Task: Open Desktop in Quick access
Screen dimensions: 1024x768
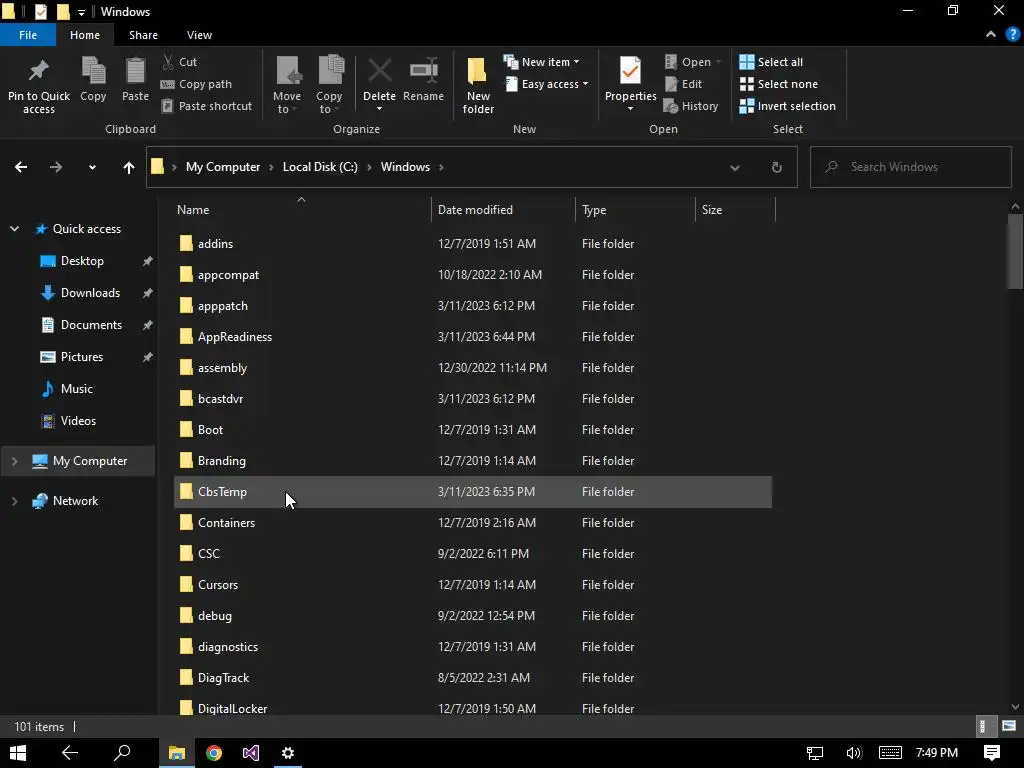Action: coord(82,261)
